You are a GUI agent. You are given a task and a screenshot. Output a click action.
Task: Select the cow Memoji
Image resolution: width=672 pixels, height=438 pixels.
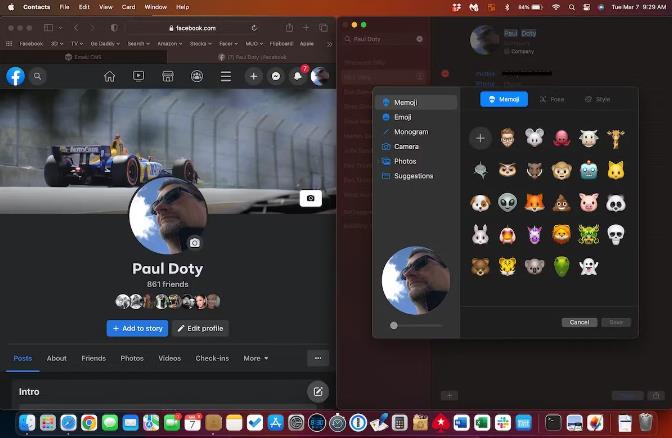pyautogui.click(x=588, y=138)
